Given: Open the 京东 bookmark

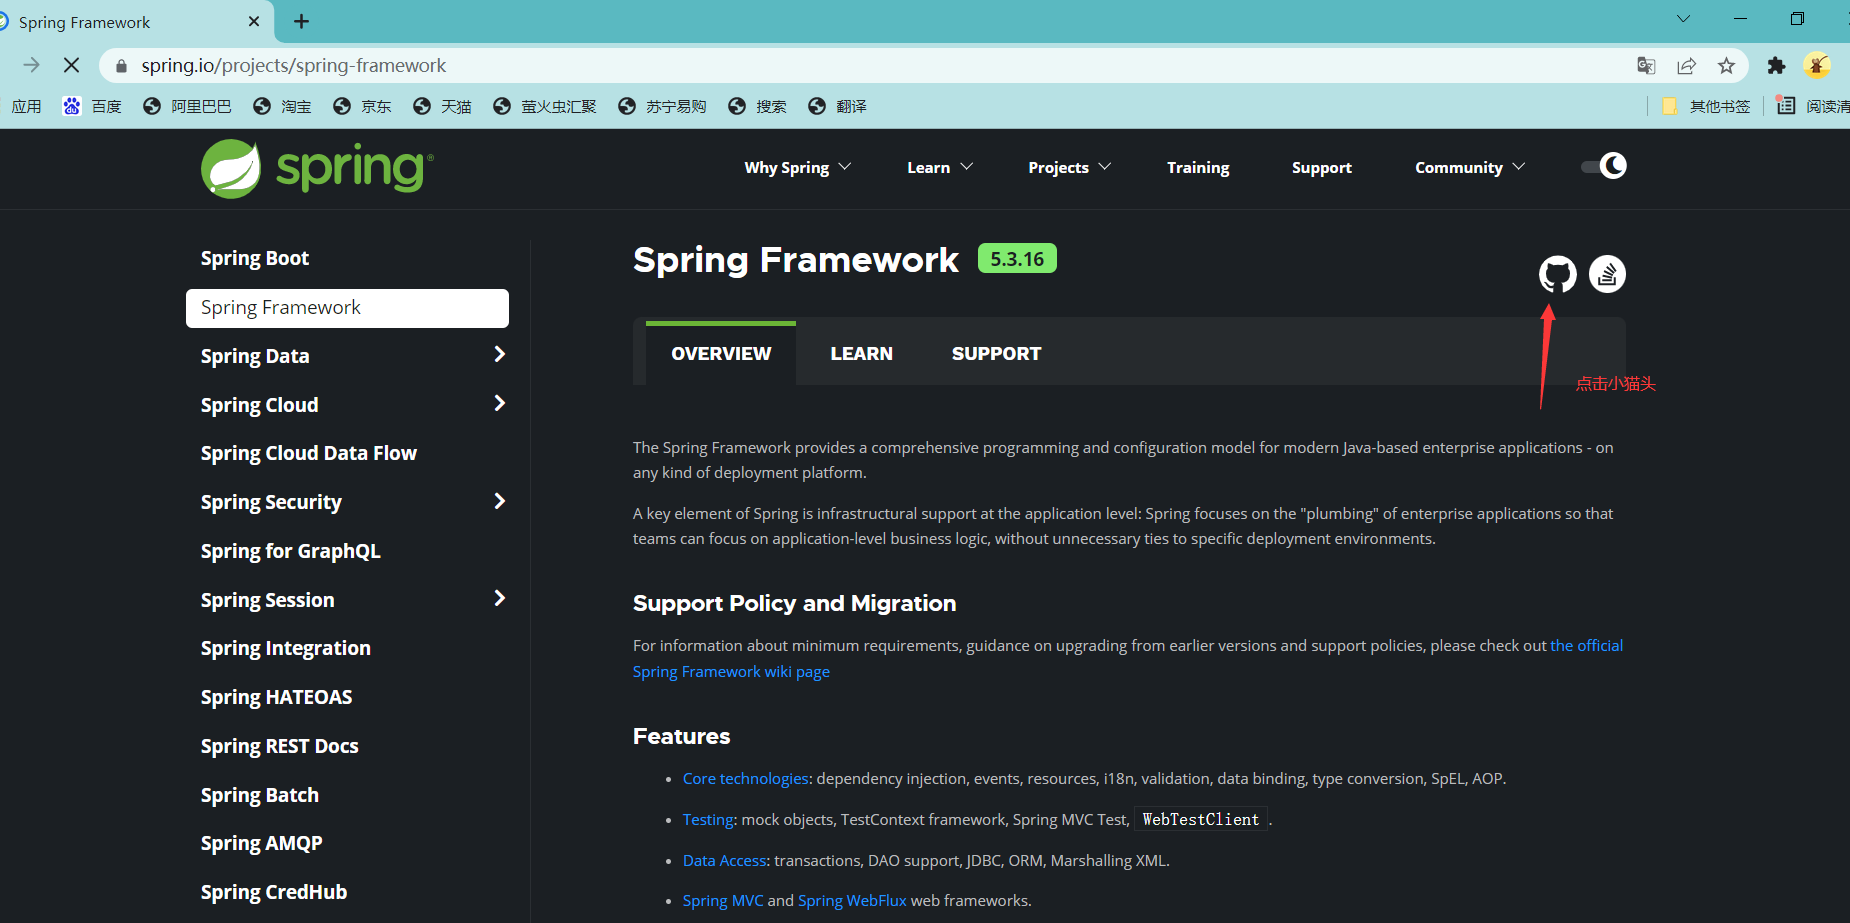Looking at the screenshot, I should 362,106.
